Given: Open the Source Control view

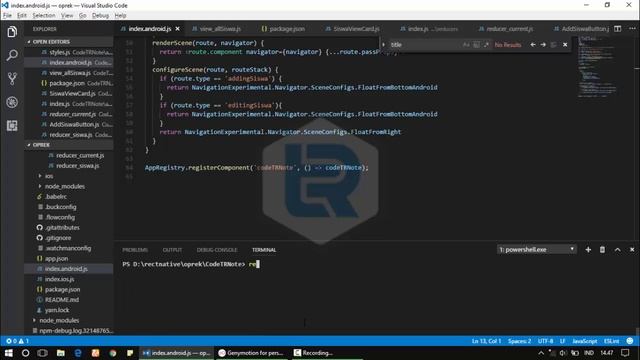Looking at the screenshot, I should [12, 79].
